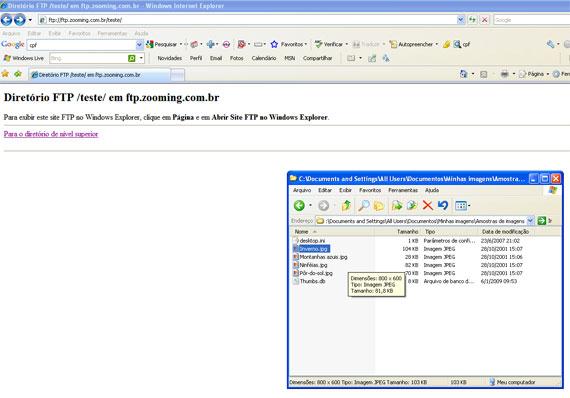Click the up one folder icon in Explorer
Image resolution: width=570 pixels, height=398 pixels.
pyautogui.click(x=346, y=205)
